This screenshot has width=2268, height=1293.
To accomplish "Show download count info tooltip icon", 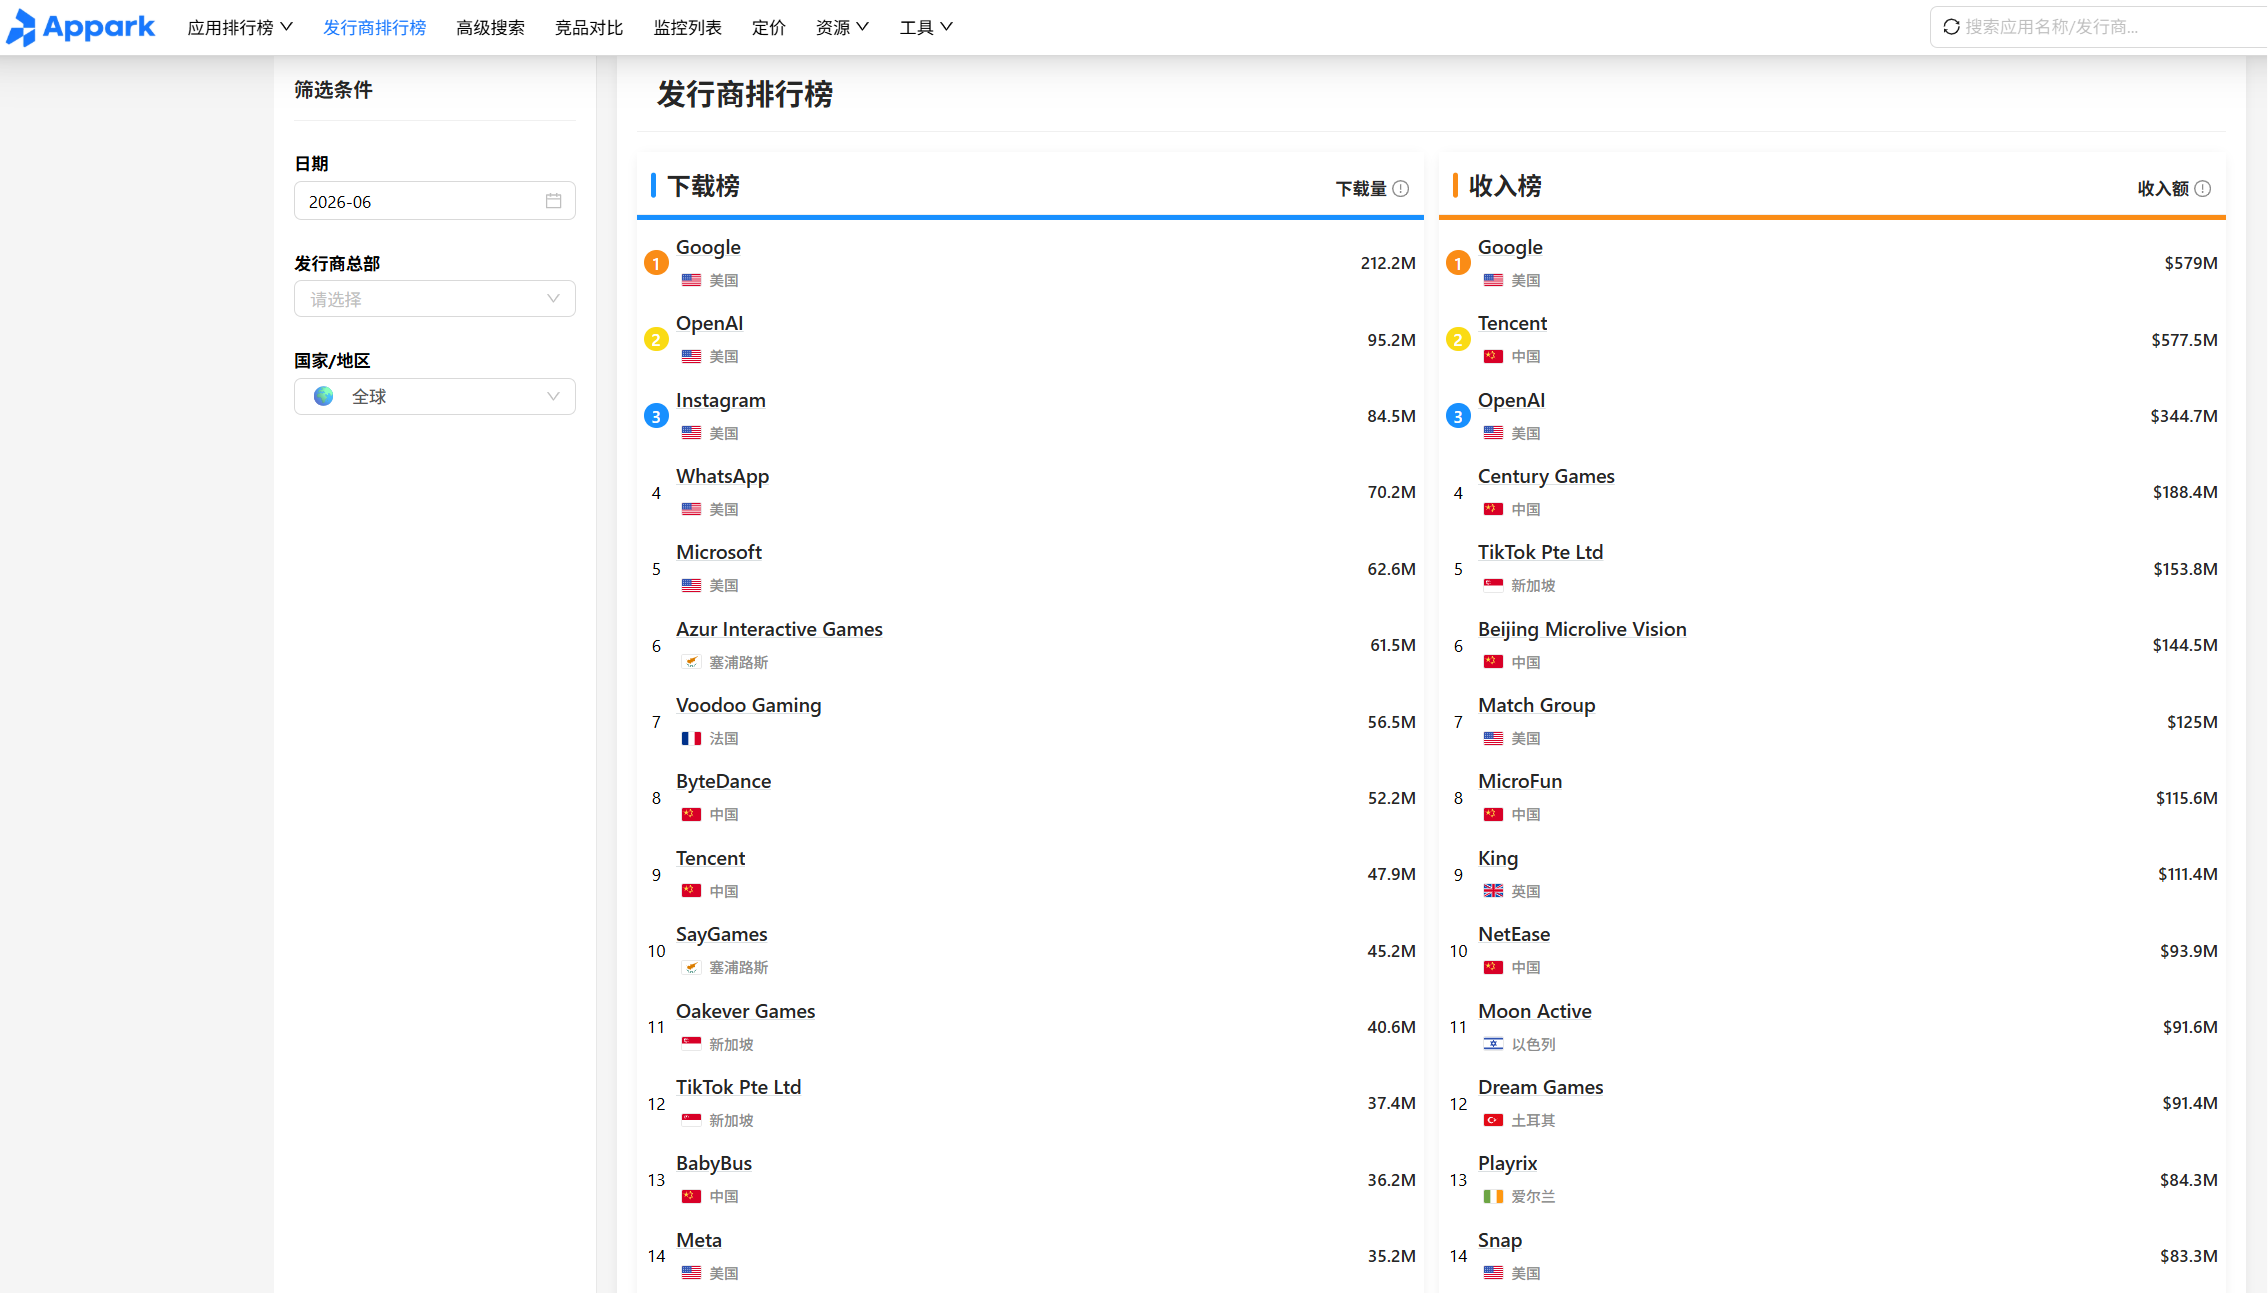I will 1401,188.
